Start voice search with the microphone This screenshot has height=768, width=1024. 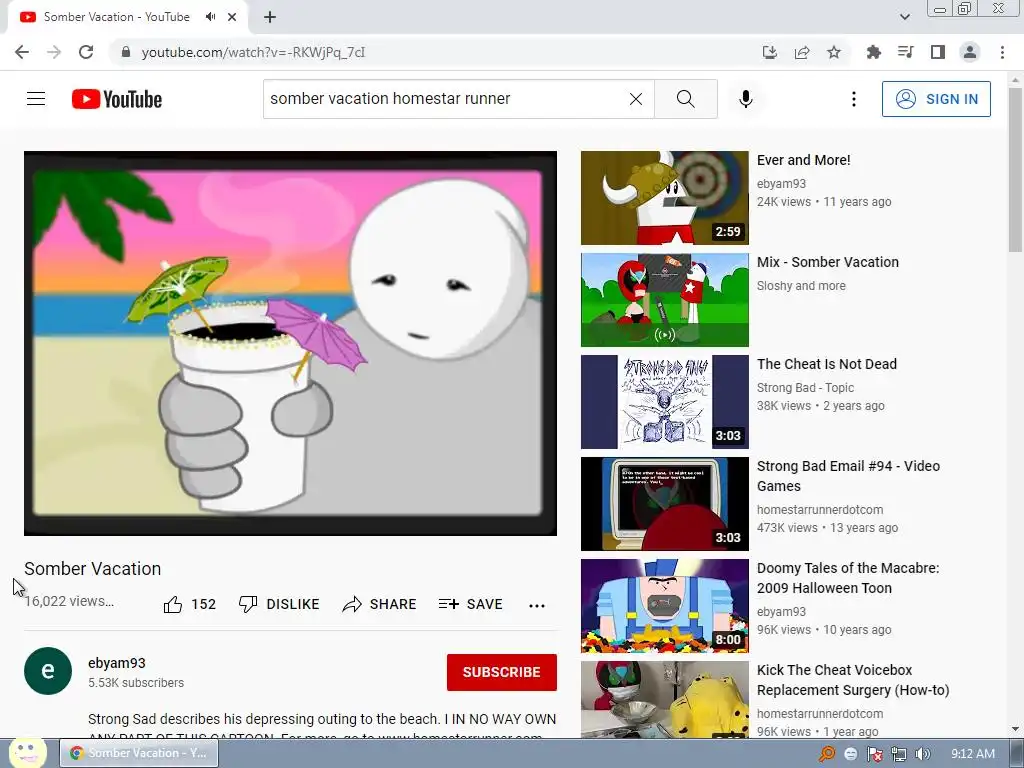[746, 99]
